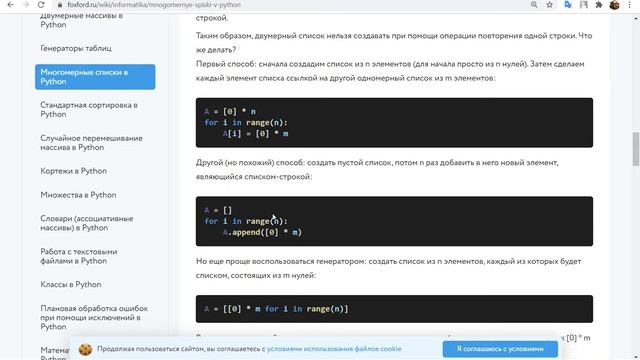Viewport: 640px width, 360px height.
Task: Open the Chrome three-dot menu
Action: 629,5
